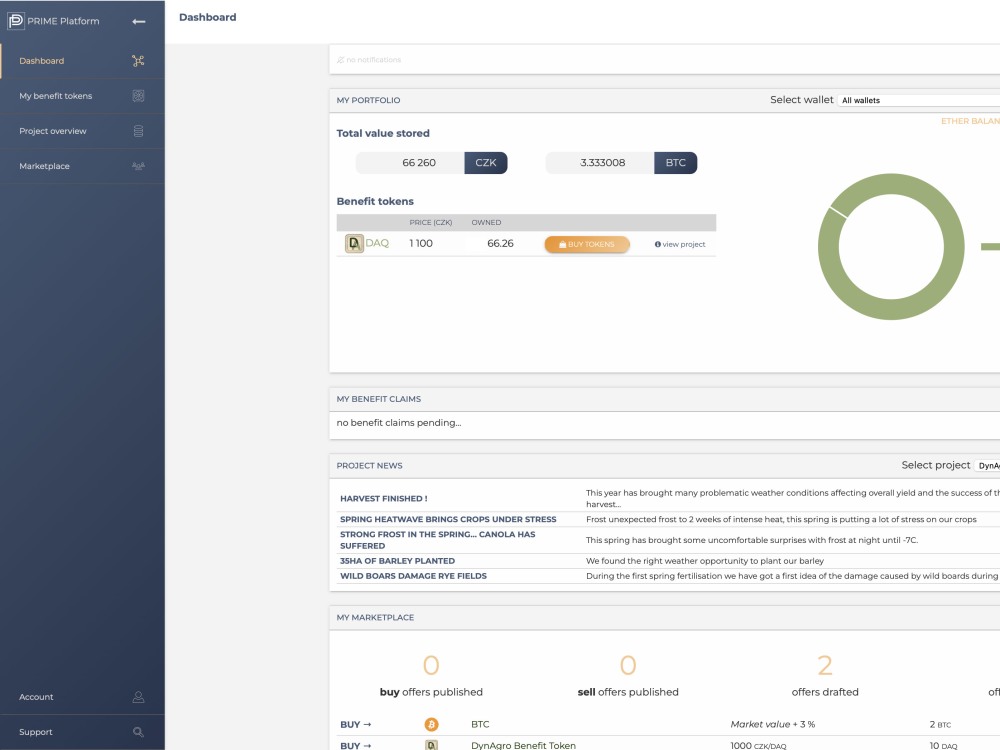
Task: Click the 2 offers drafted count
Action: [825, 665]
